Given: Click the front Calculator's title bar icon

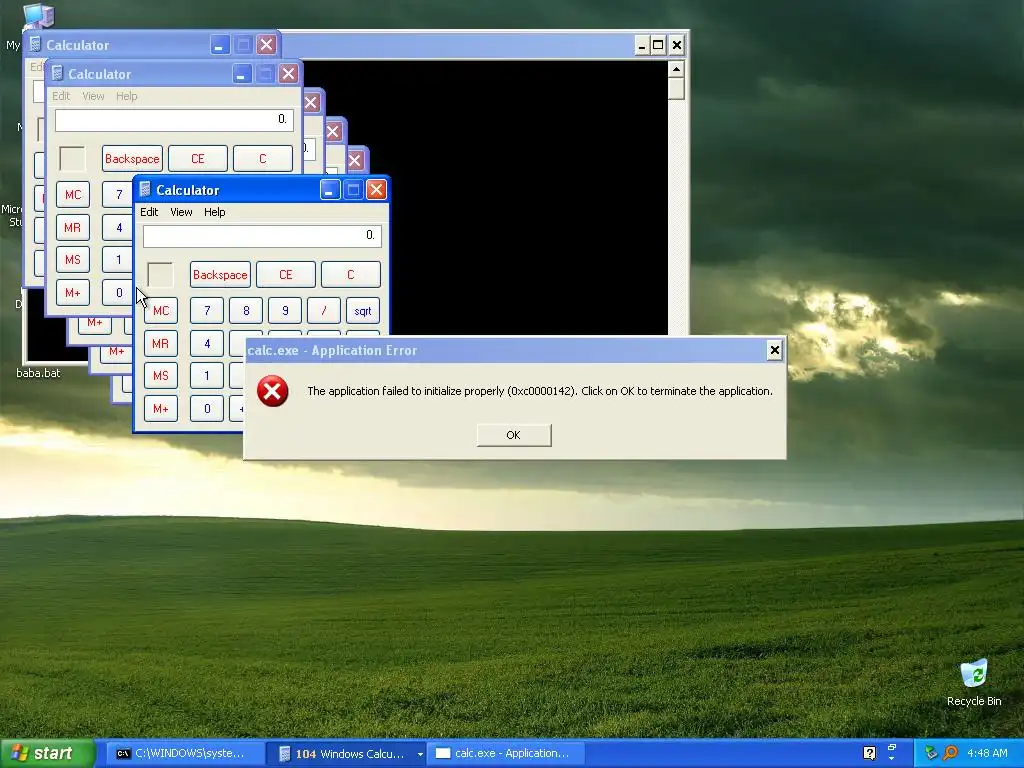Looking at the screenshot, I should [145, 190].
